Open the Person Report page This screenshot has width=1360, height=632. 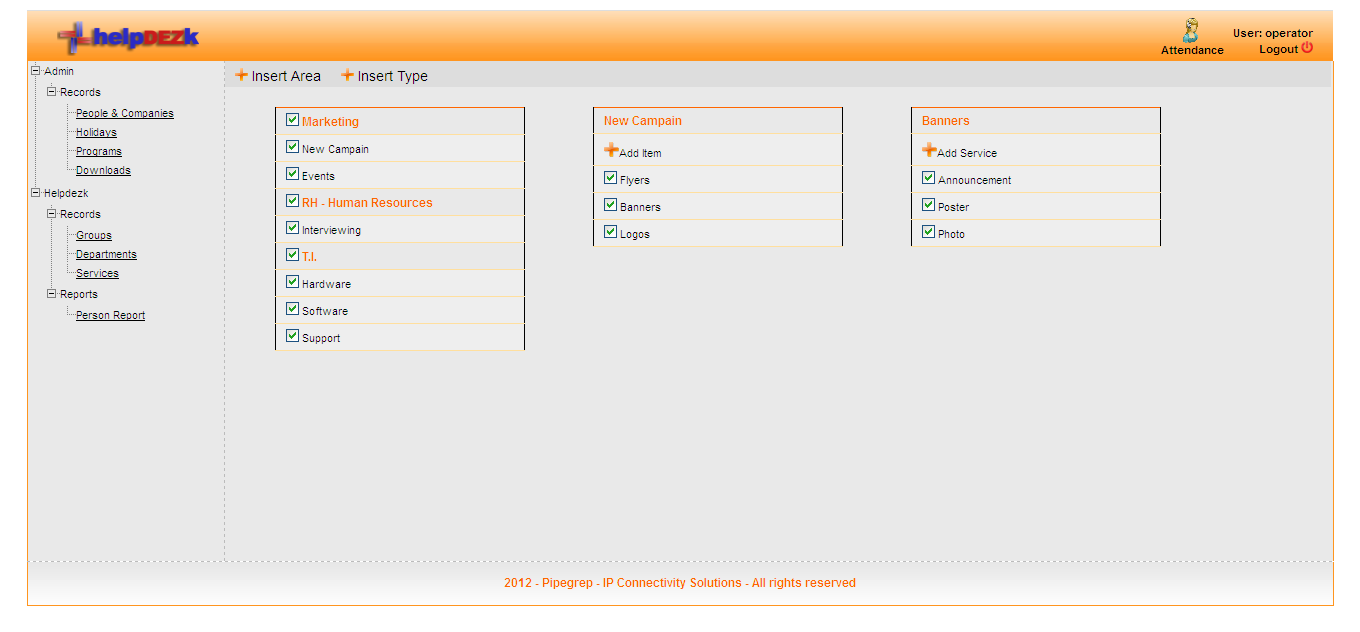[x=110, y=314]
